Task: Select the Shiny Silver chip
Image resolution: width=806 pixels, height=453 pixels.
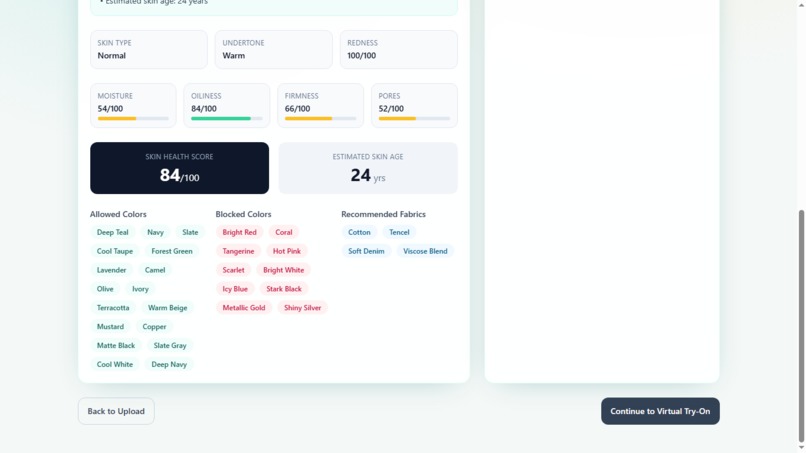Action: 302,308
